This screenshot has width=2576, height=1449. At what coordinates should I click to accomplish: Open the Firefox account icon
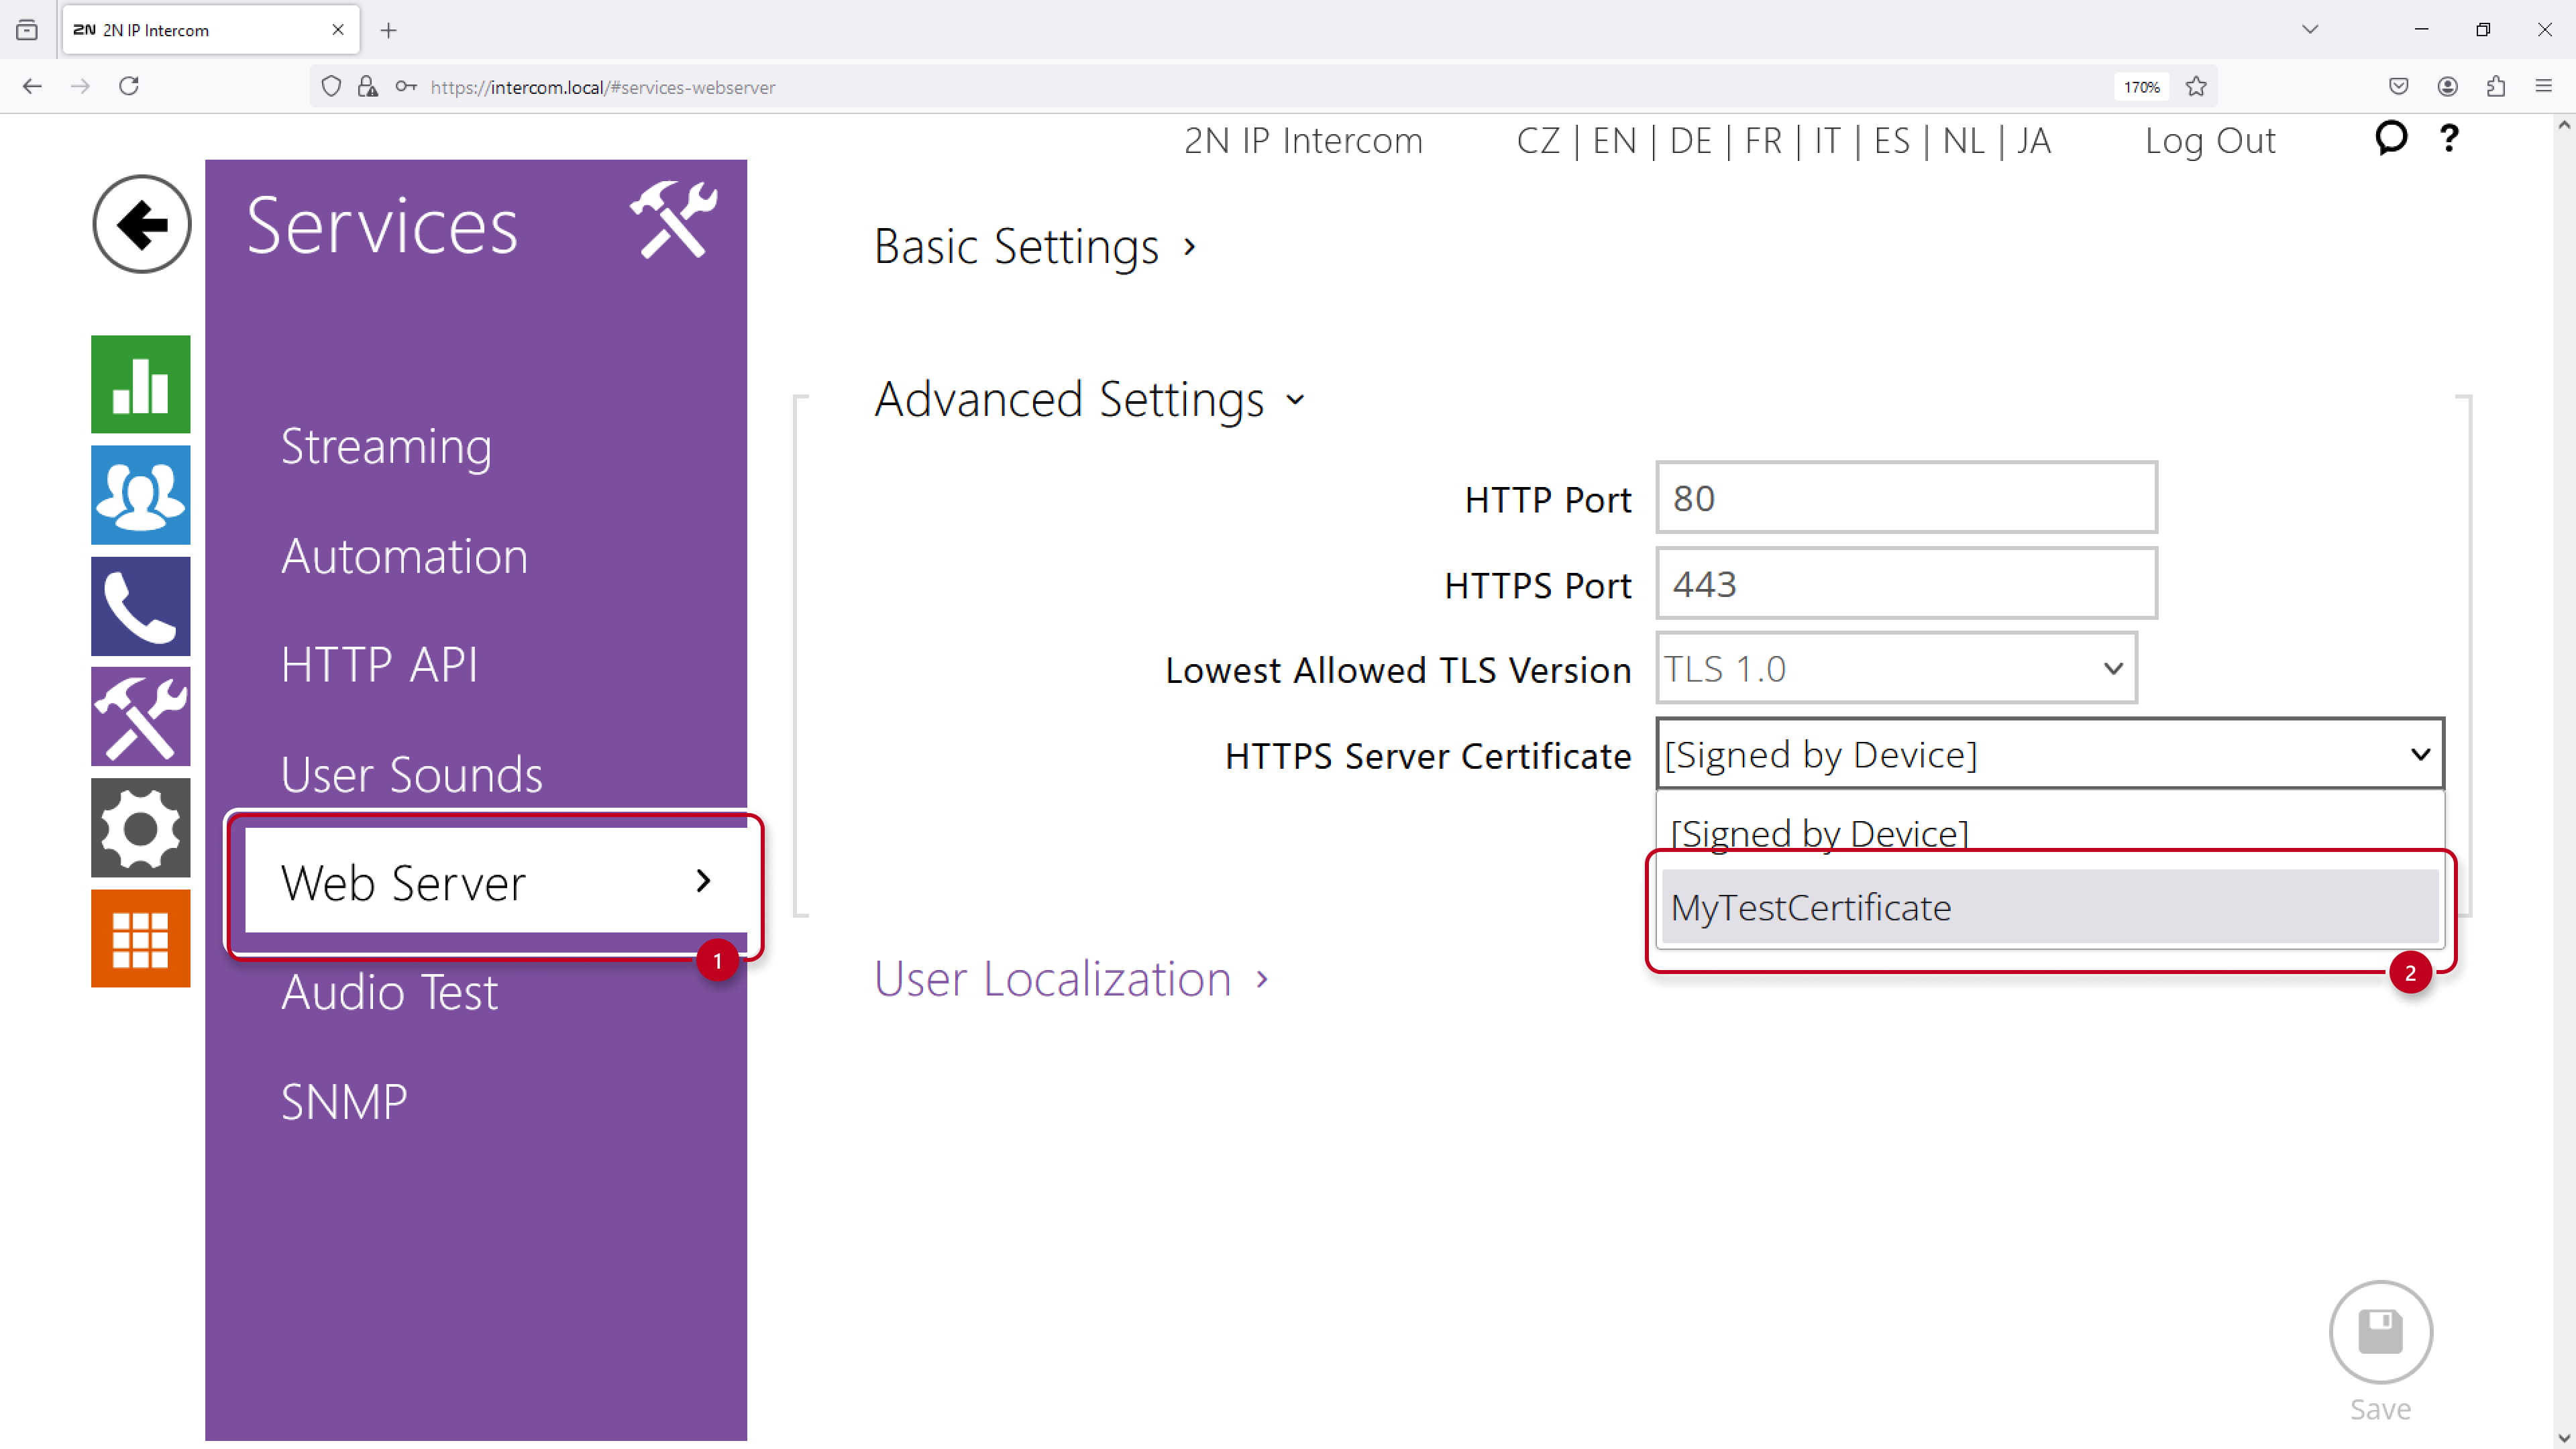2447,87
